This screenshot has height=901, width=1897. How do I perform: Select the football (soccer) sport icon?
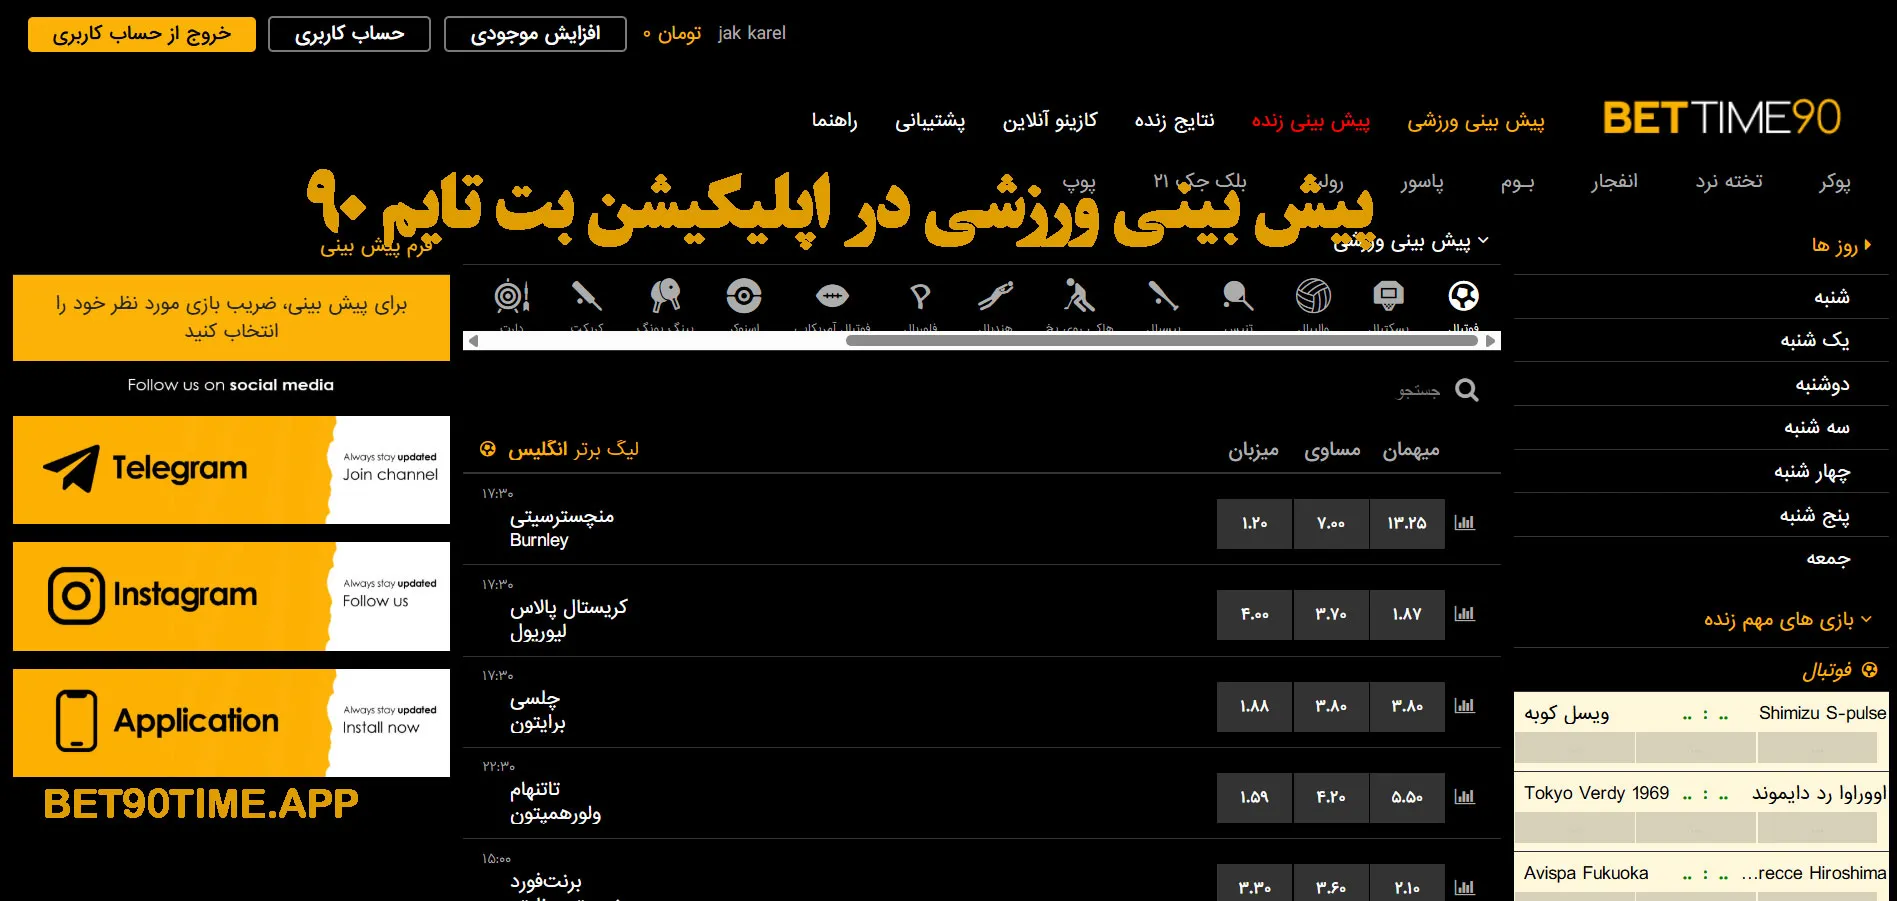[x=1463, y=297]
